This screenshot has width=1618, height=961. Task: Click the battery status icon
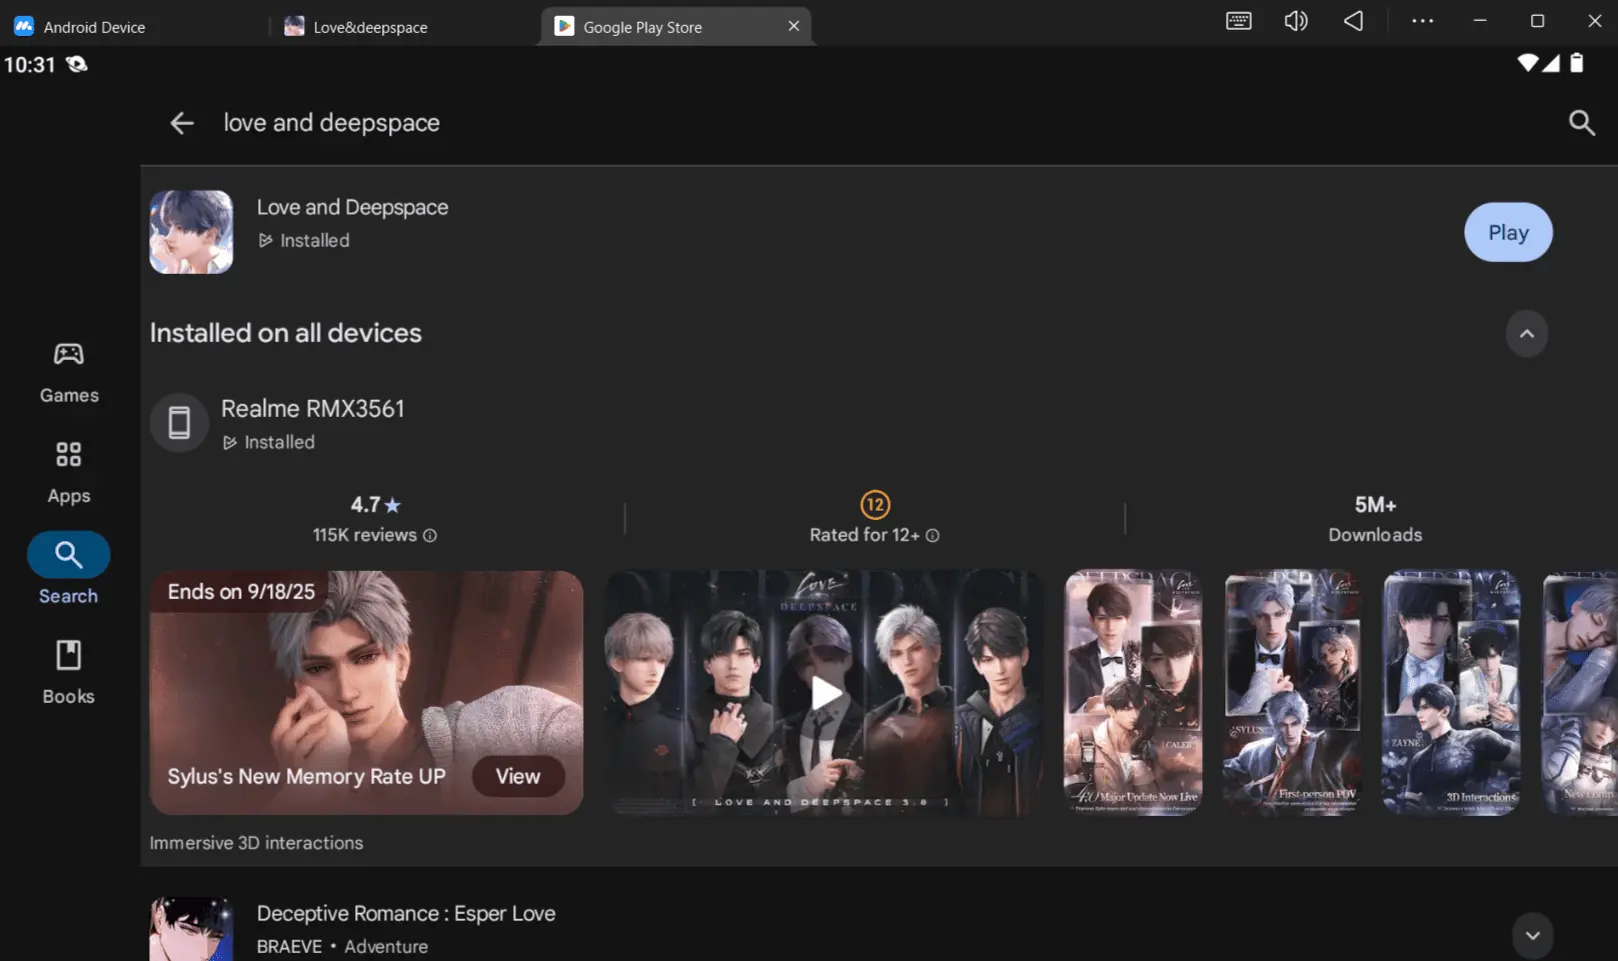click(1577, 63)
